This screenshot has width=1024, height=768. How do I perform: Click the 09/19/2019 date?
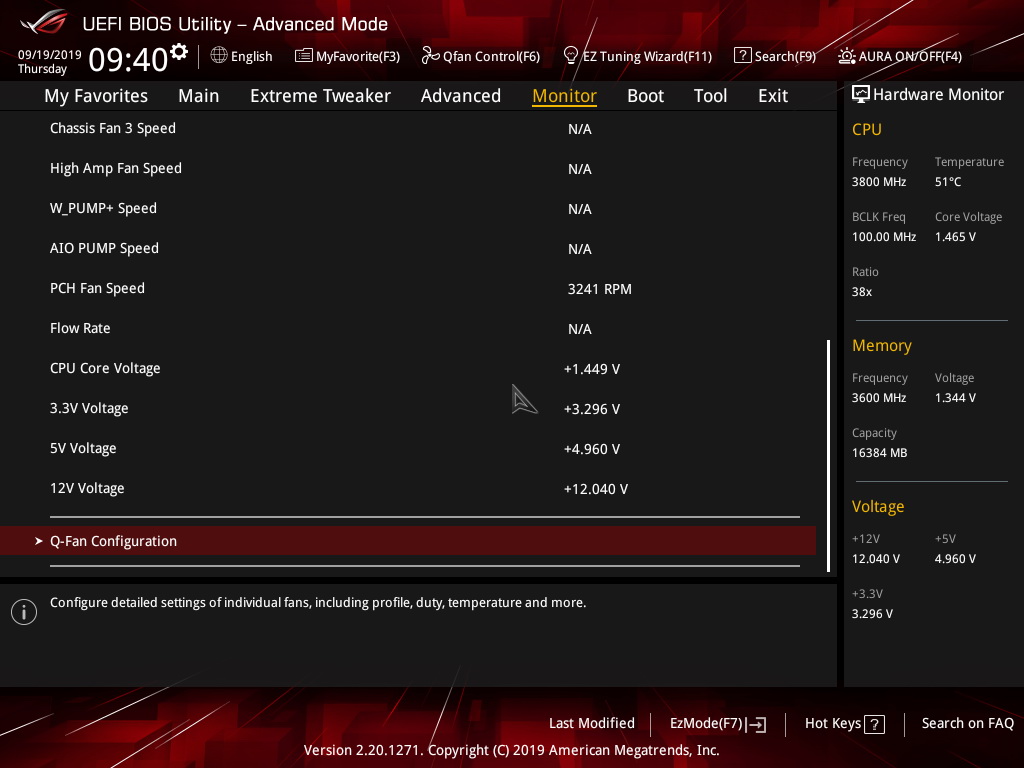50,54
